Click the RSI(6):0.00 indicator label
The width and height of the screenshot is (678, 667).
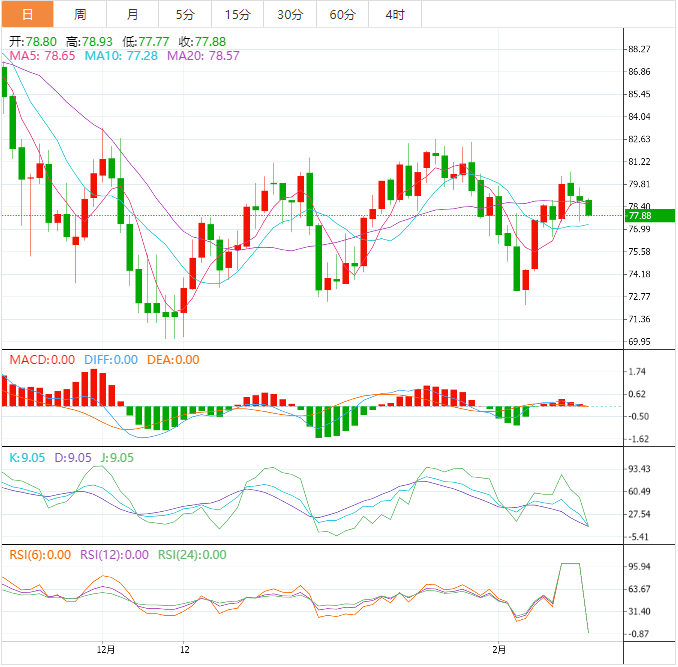point(40,555)
